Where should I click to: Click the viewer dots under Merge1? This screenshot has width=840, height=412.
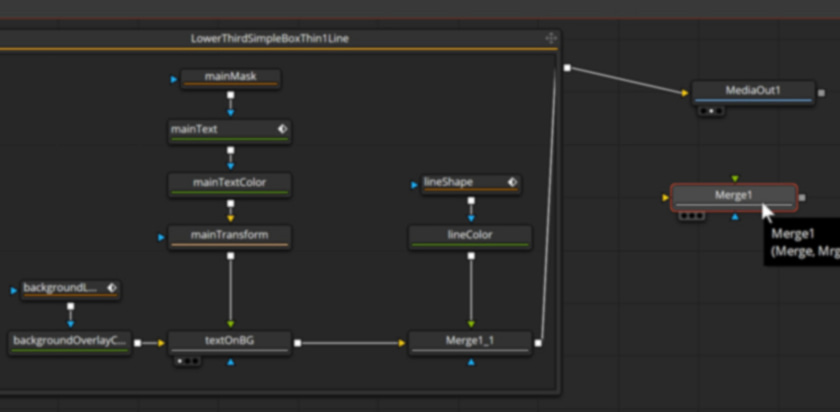click(x=691, y=216)
